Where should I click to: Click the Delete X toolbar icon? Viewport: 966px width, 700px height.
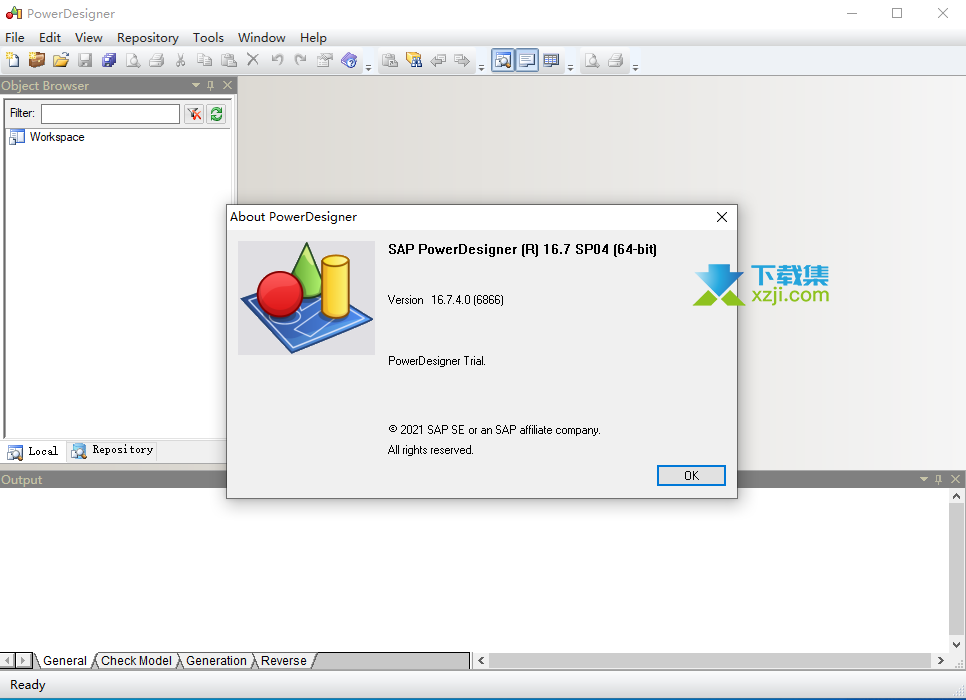point(253,60)
